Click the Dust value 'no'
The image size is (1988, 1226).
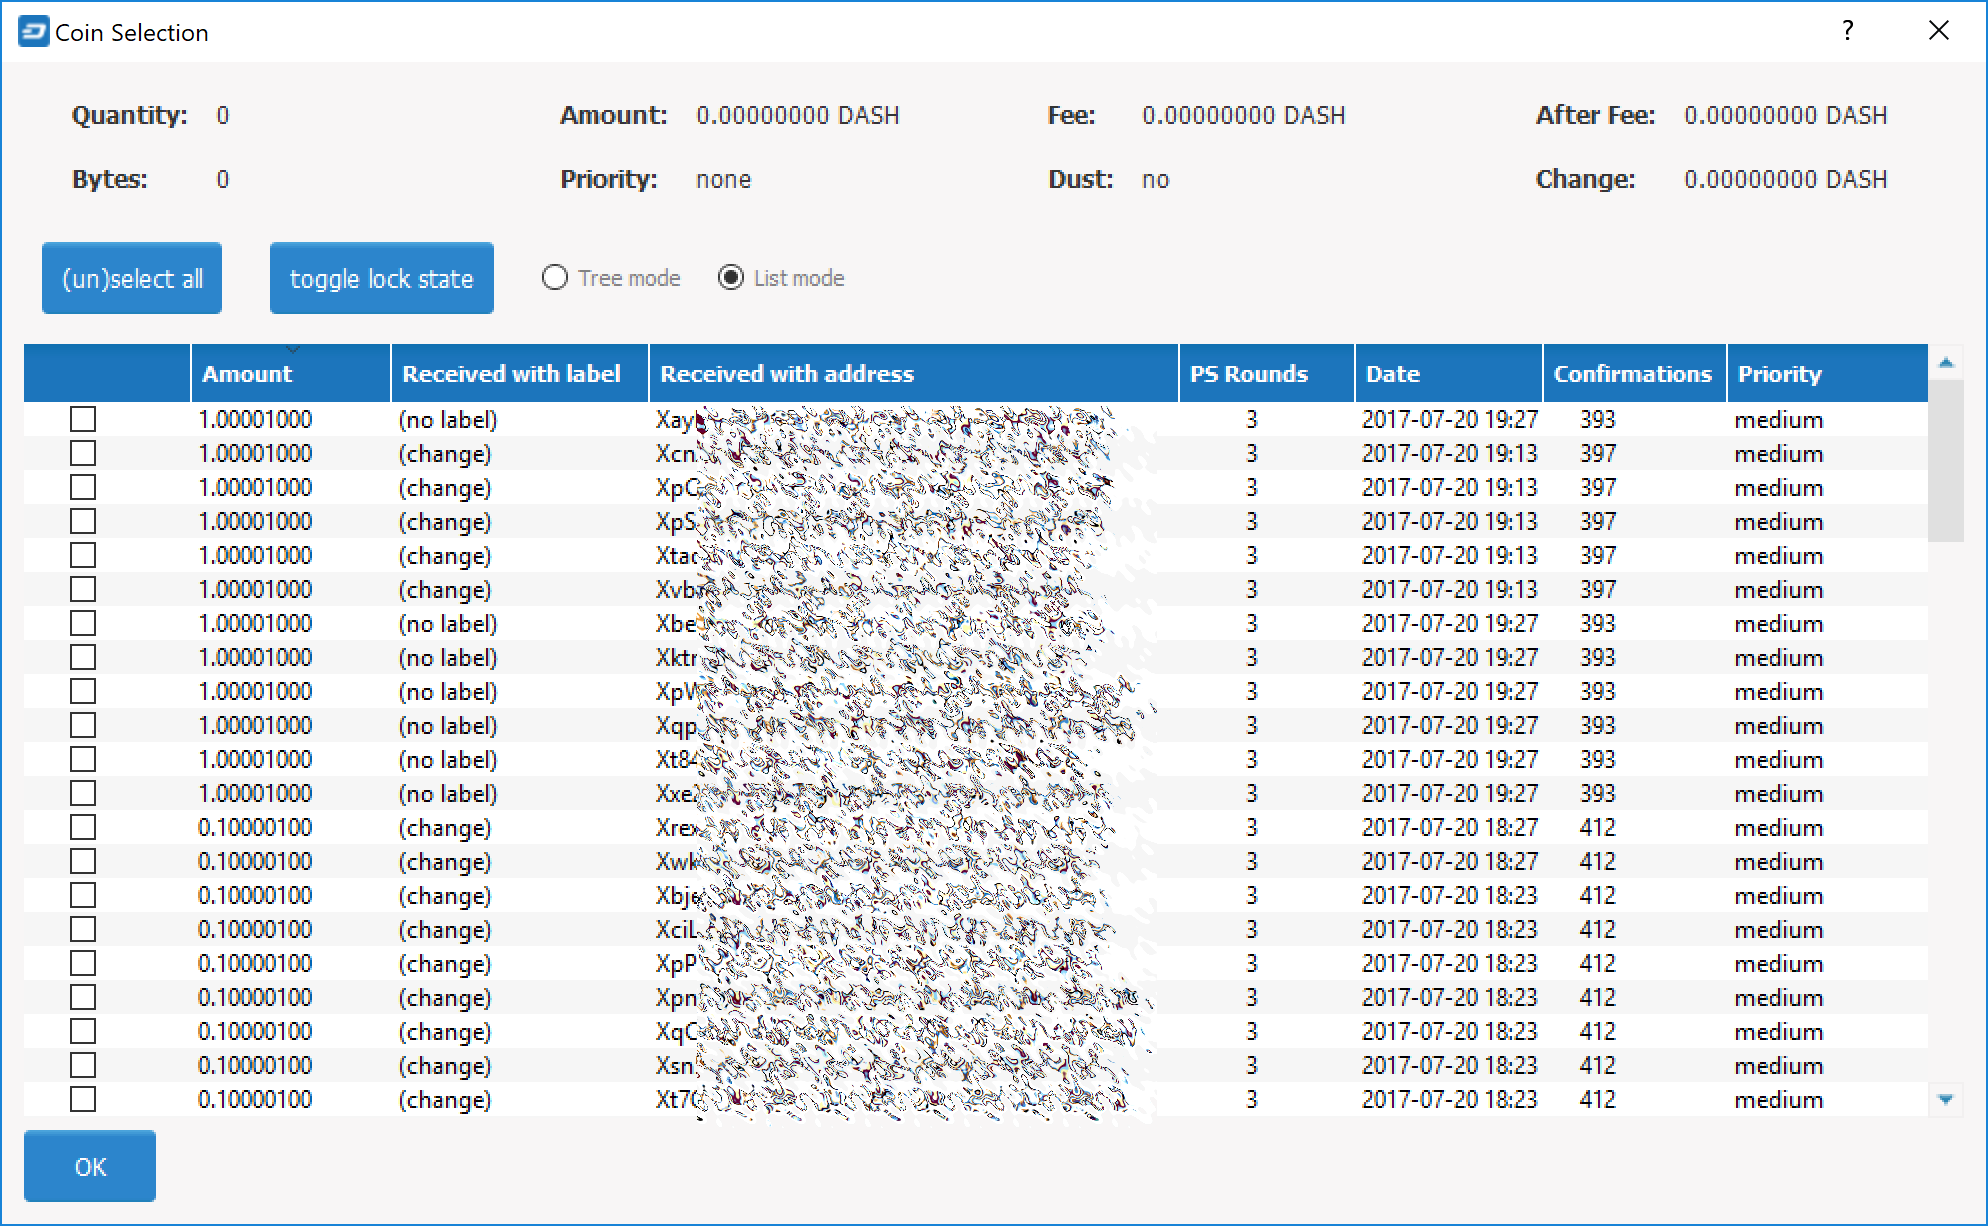coord(1156,179)
